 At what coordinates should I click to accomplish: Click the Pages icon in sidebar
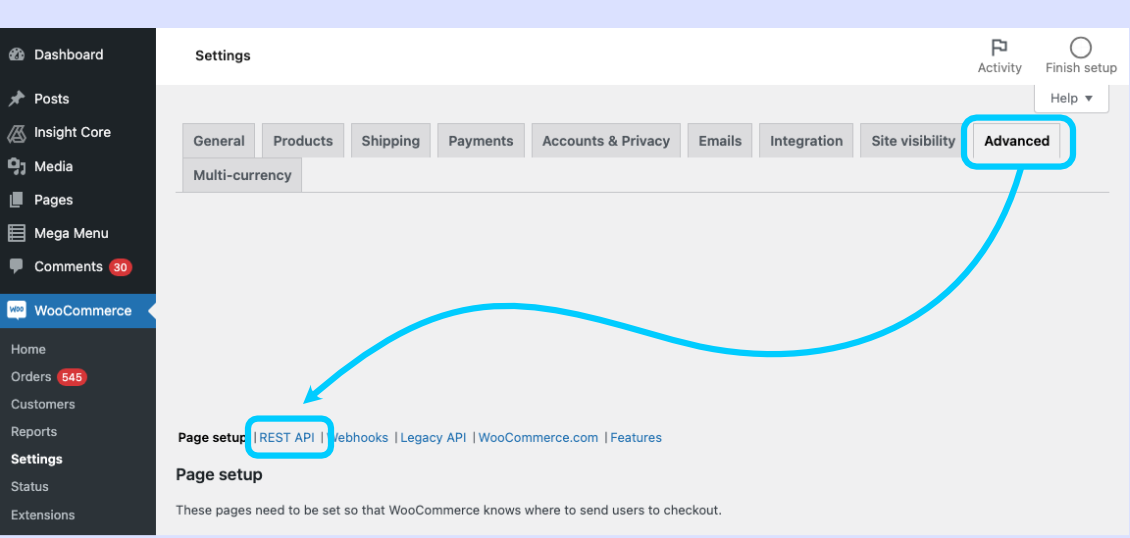(x=17, y=199)
